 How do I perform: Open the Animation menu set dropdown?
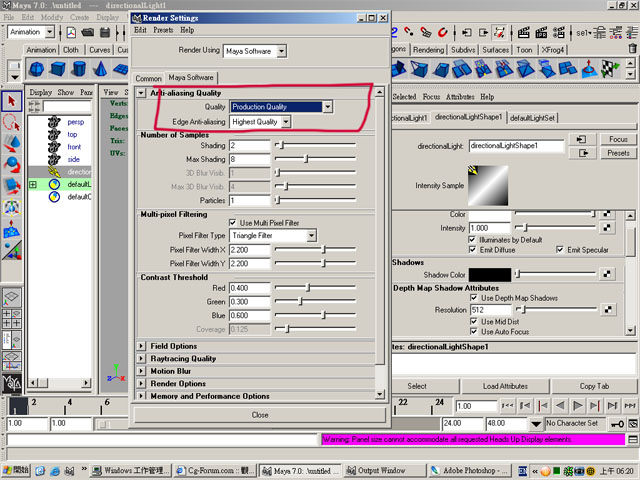(x=50, y=32)
